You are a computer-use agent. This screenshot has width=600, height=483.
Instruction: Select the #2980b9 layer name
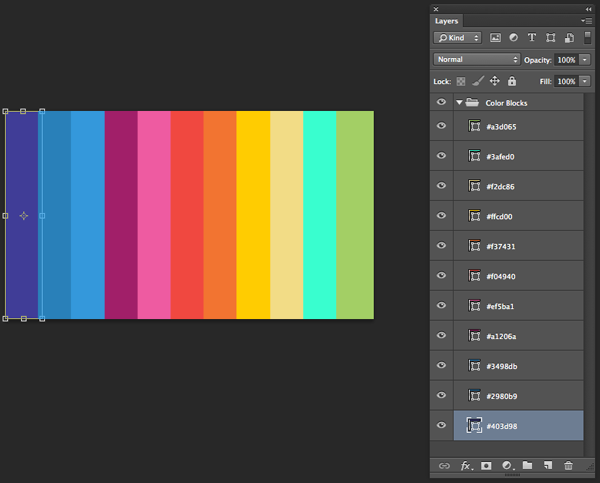[502, 396]
